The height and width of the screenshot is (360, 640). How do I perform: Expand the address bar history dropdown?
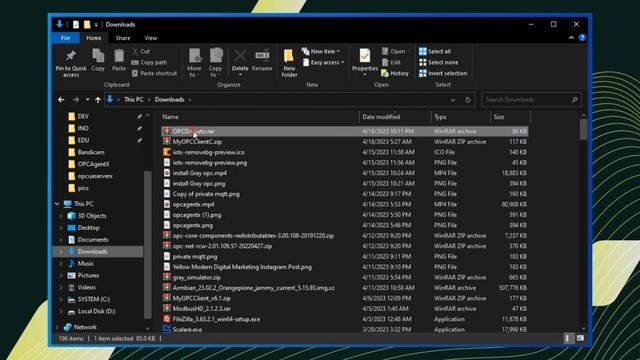click(x=453, y=100)
